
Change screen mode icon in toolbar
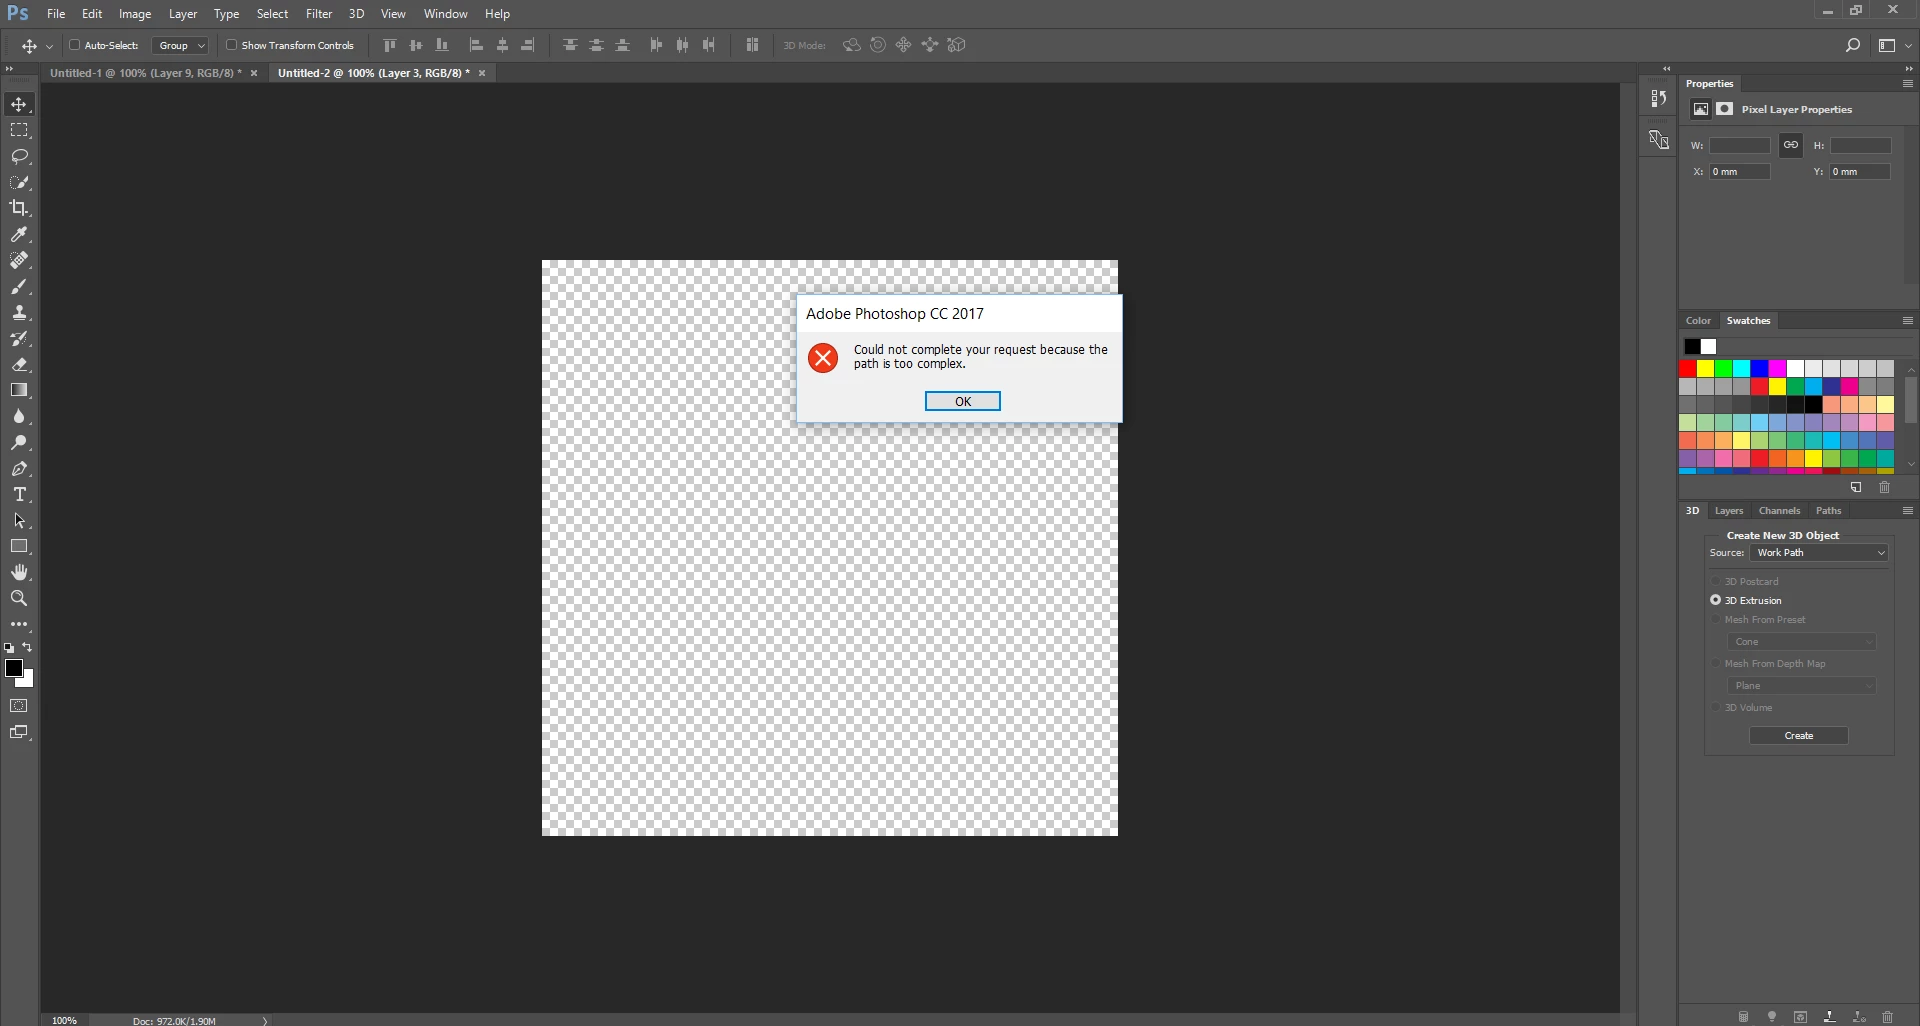[x=19, y=732]
